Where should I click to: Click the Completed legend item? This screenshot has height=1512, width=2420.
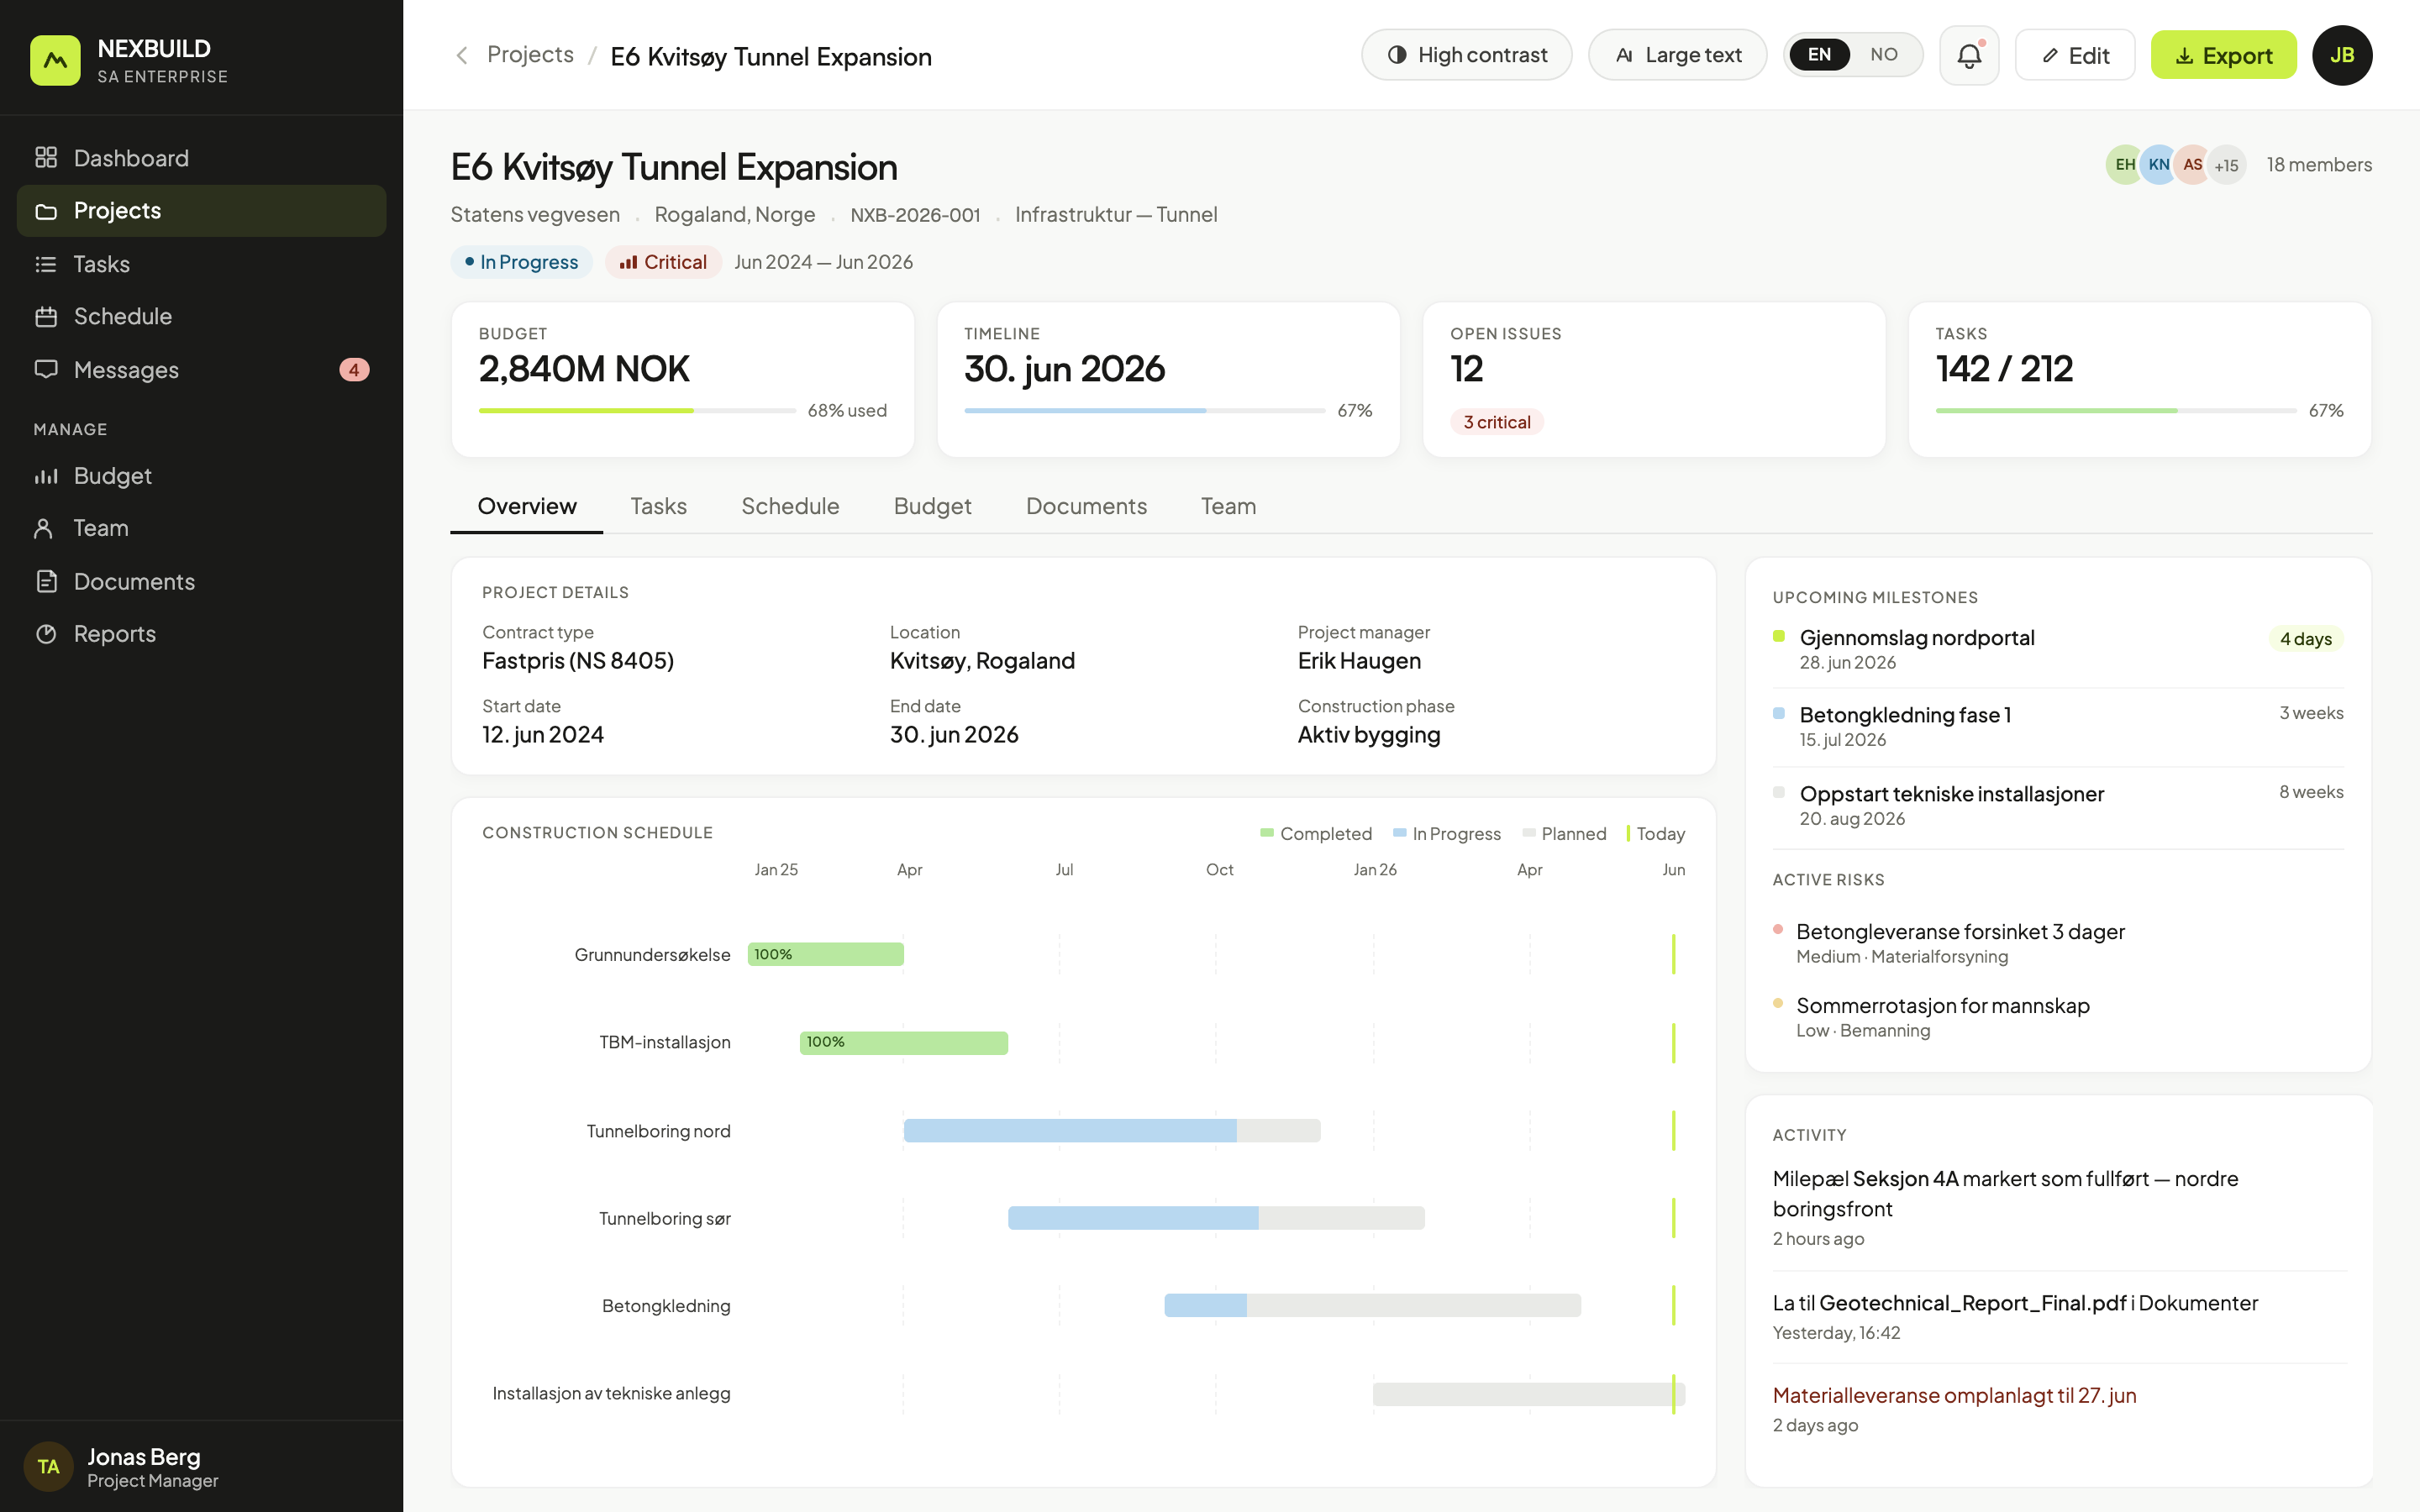point(1316,834)
